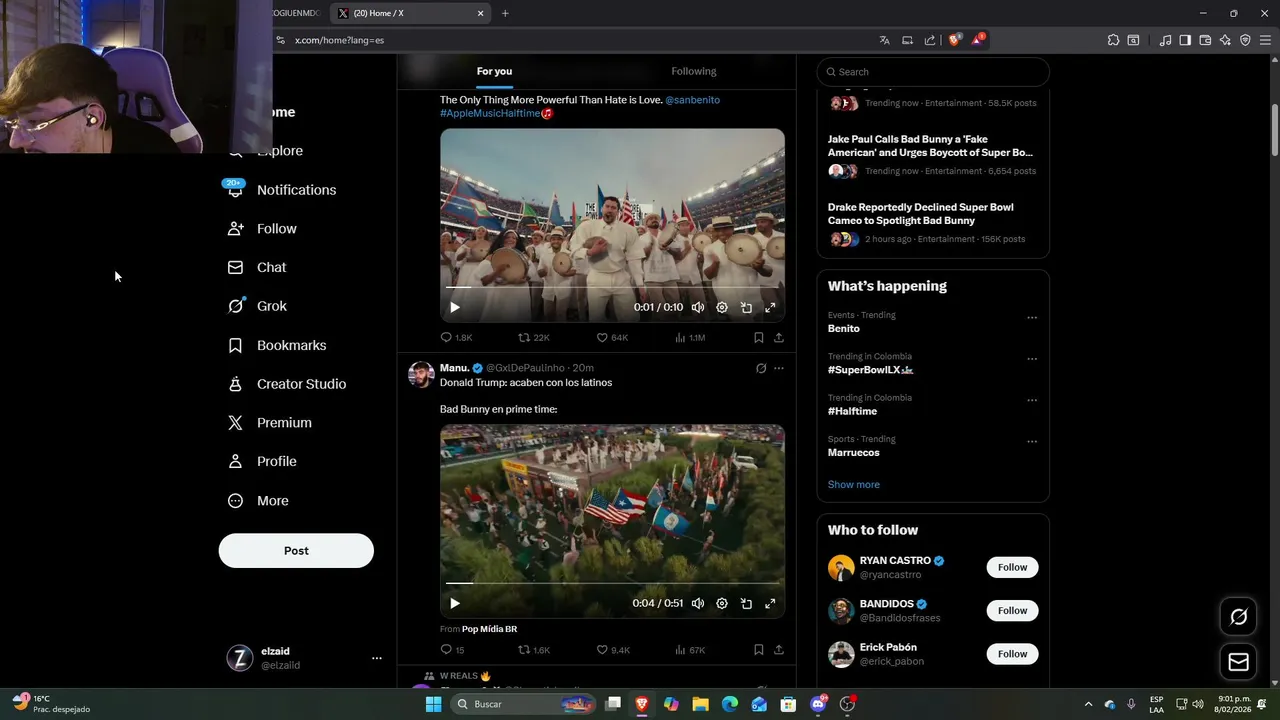
Task: Click the Brave Shields icon in address bar
Action: coord(955,40)
